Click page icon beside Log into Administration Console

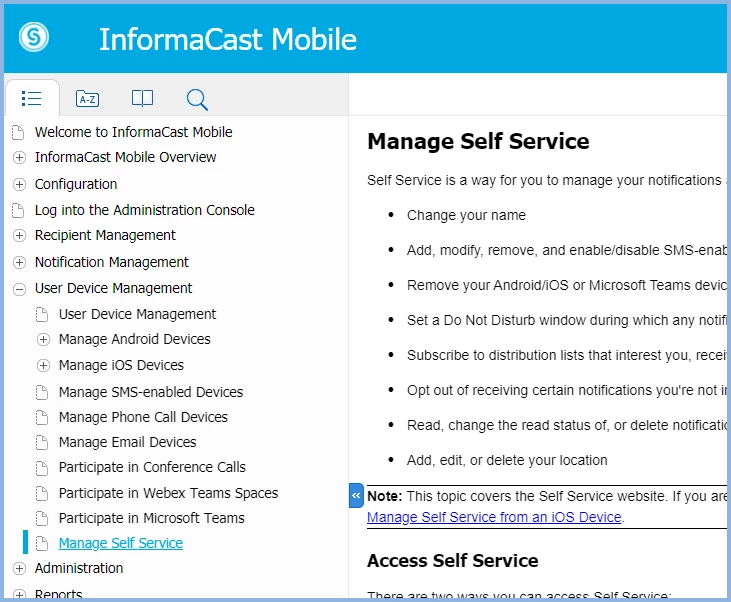[x=18, y=210]
